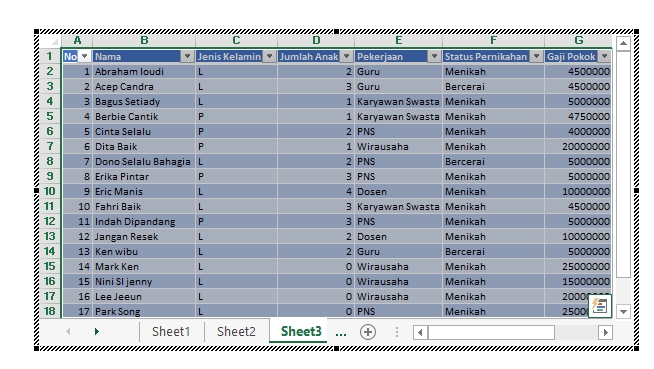Expand the Jenis Kelamin filter dropdown
The image size is (654, 369).
pyautogui.click(x=269, y=56)
